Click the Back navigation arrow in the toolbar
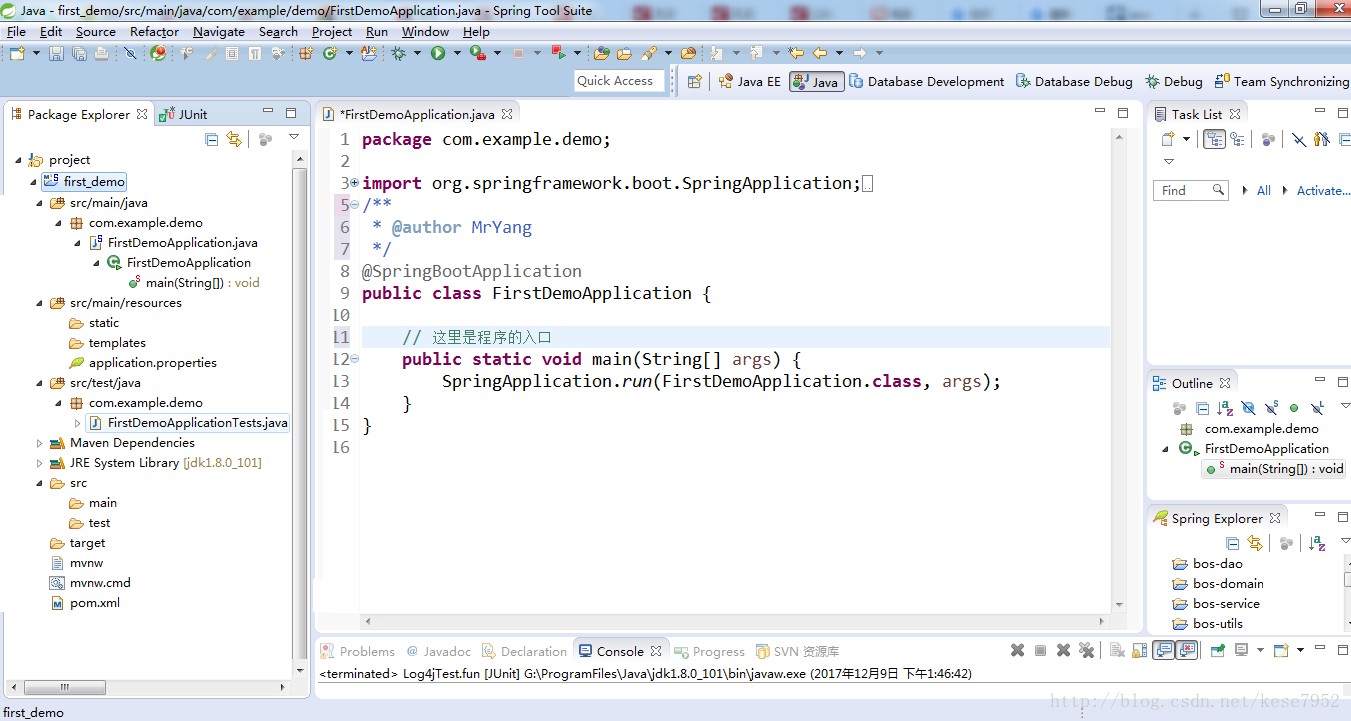Image resolution: width=1351 pixels, height=721 pixels. pos(820,53)
